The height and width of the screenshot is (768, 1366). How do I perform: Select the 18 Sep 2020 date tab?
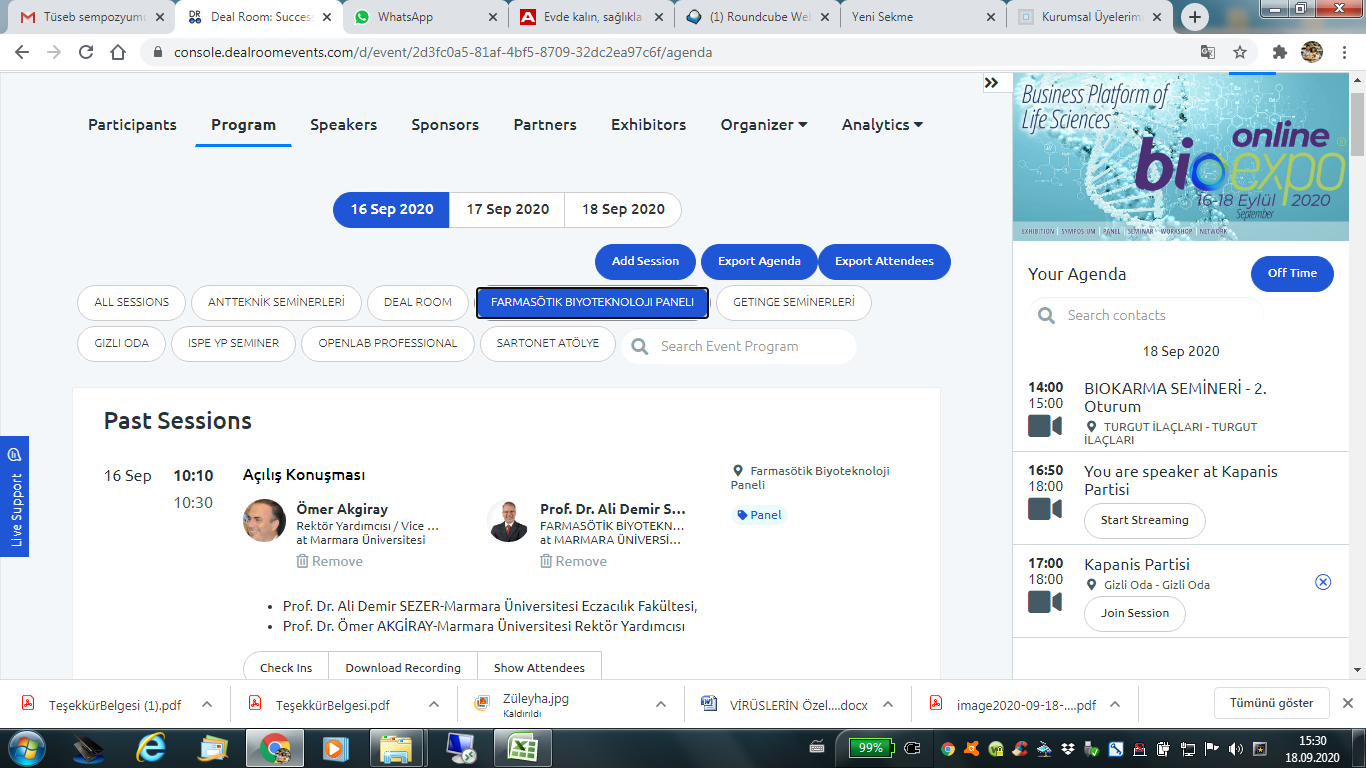pyautogui.click(x=623, y=210)
